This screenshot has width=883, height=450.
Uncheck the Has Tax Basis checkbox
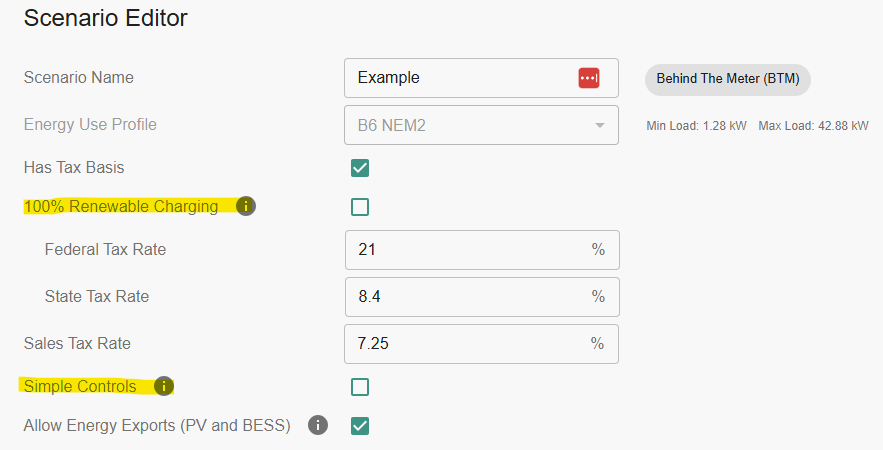[360, 168]
